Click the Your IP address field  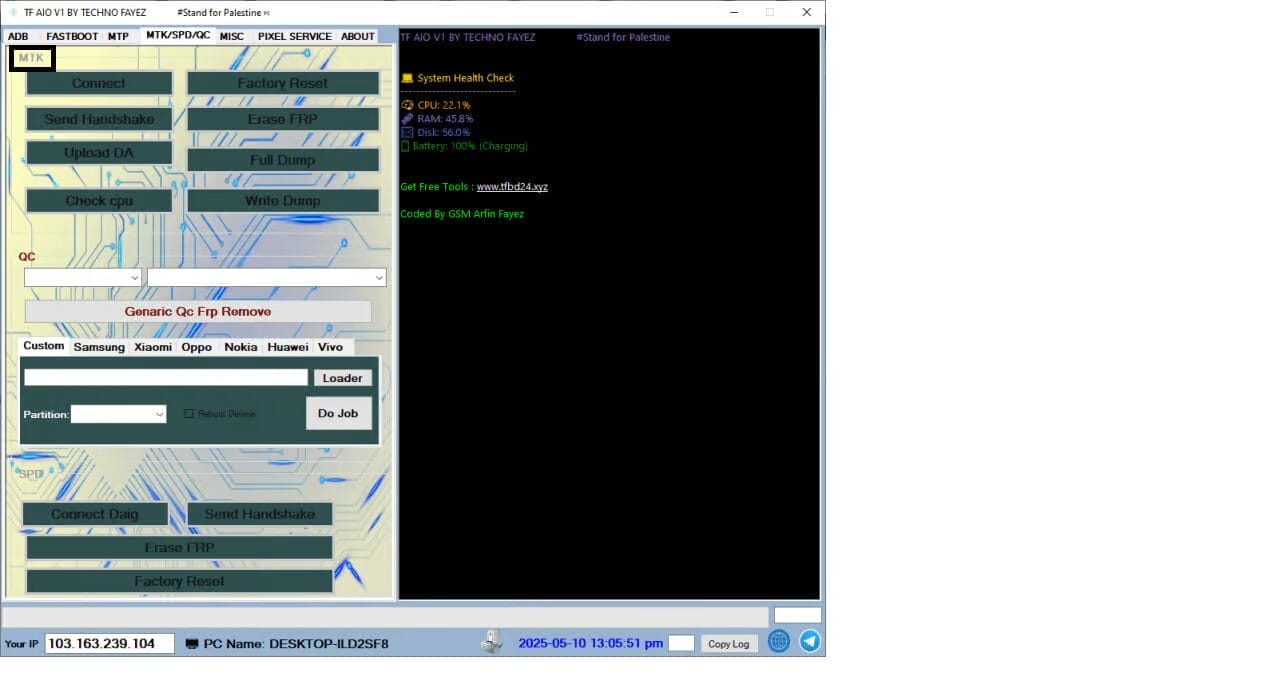(110, 643)
